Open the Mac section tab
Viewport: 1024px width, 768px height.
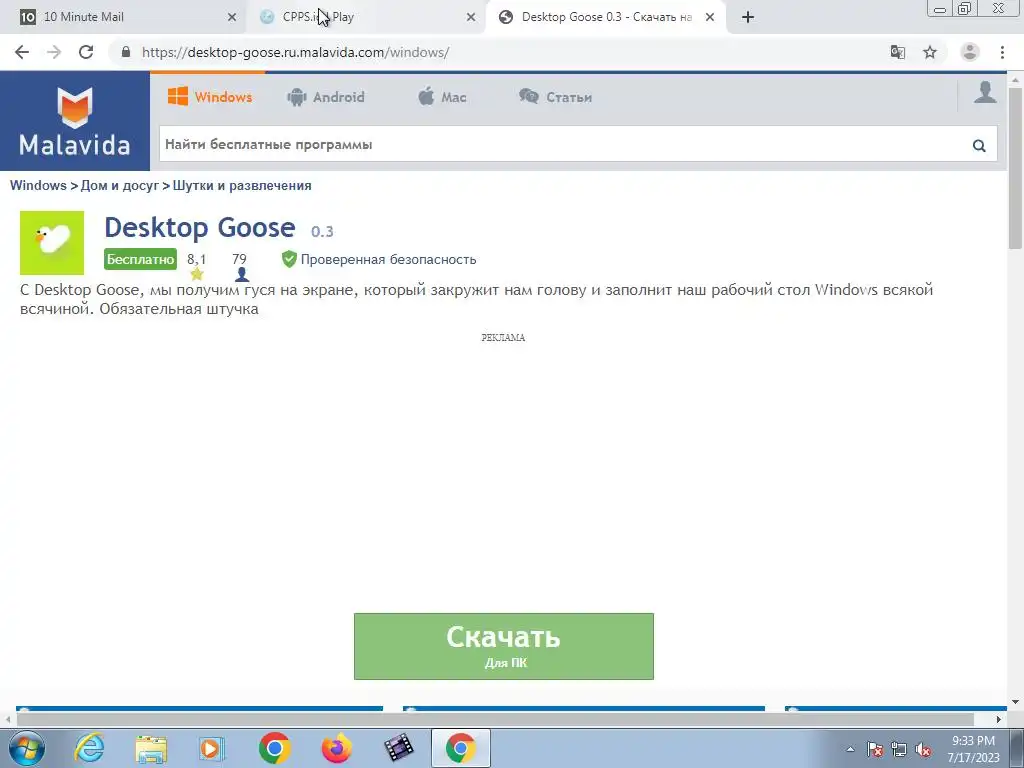click(x=442, y=97)
